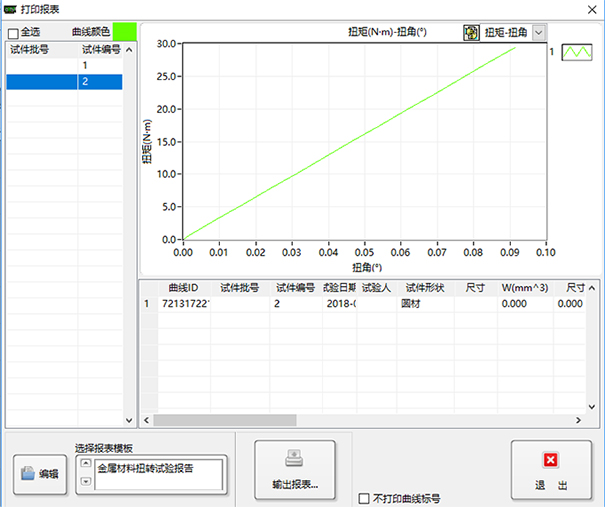Screen dimensions: 605x507
Task: Click template selector down arrow
Action: pyautogui.click(x=85, y=483)
